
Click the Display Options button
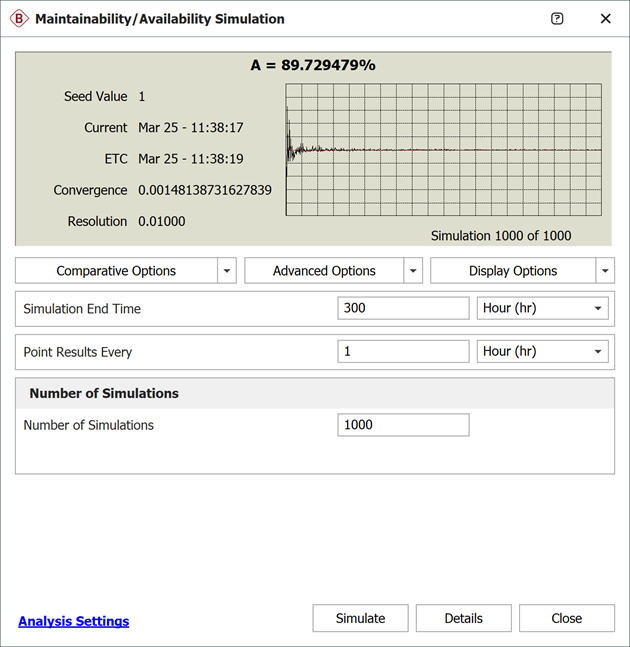[x=513, y=271]
